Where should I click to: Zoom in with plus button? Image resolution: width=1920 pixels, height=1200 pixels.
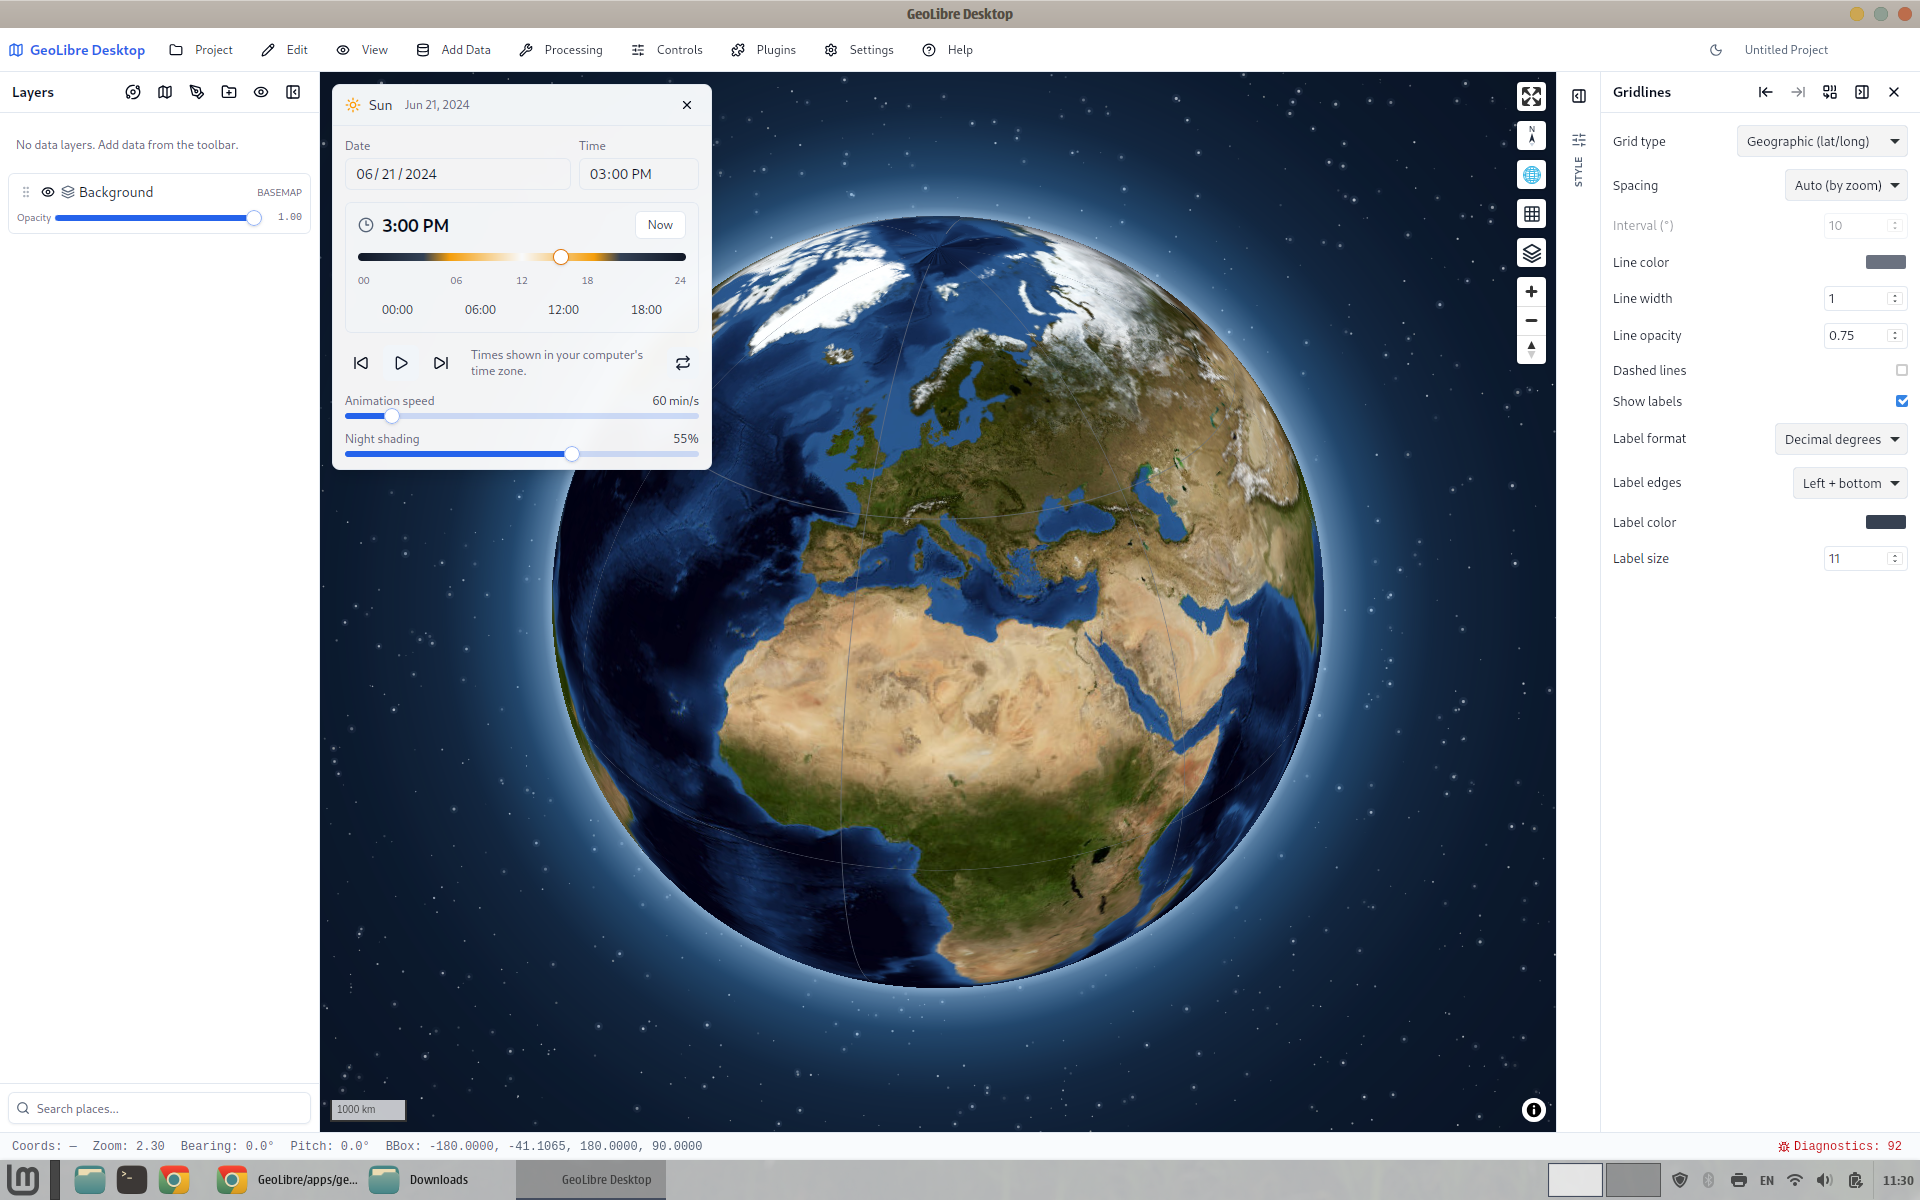[1531, 292]
